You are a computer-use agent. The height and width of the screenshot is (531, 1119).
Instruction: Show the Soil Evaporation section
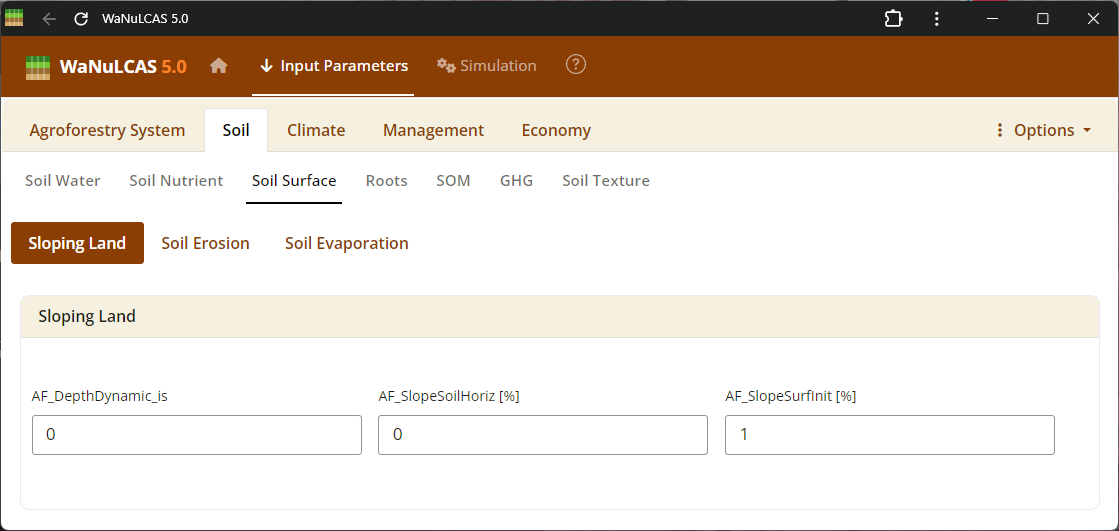346,243
